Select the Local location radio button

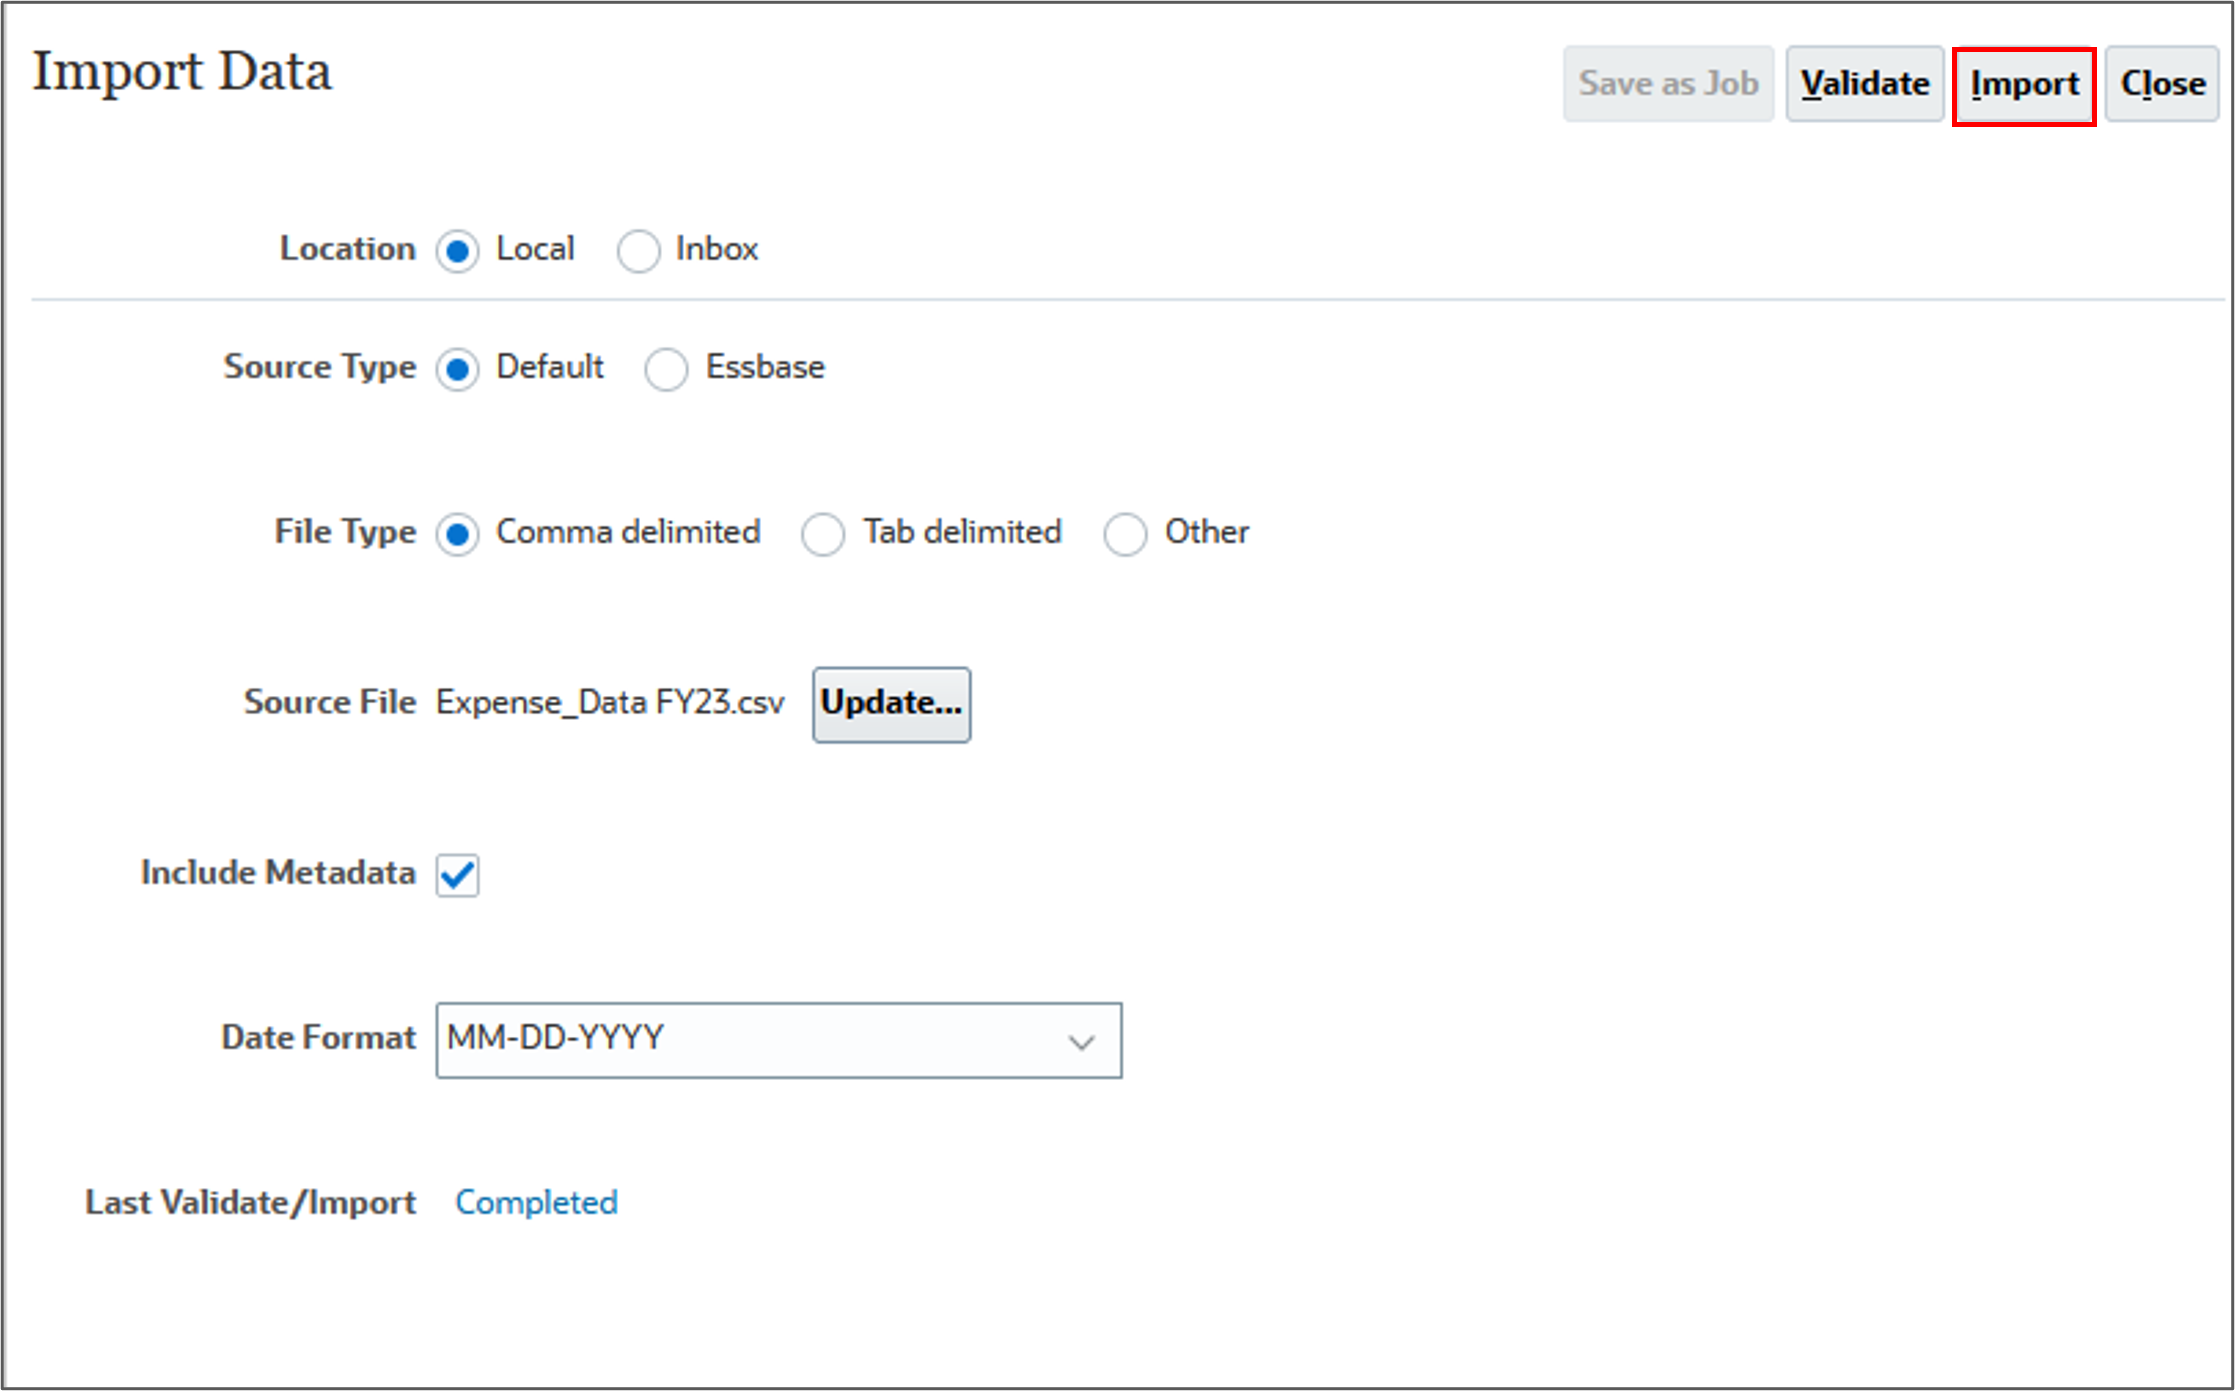coord(458,251)
